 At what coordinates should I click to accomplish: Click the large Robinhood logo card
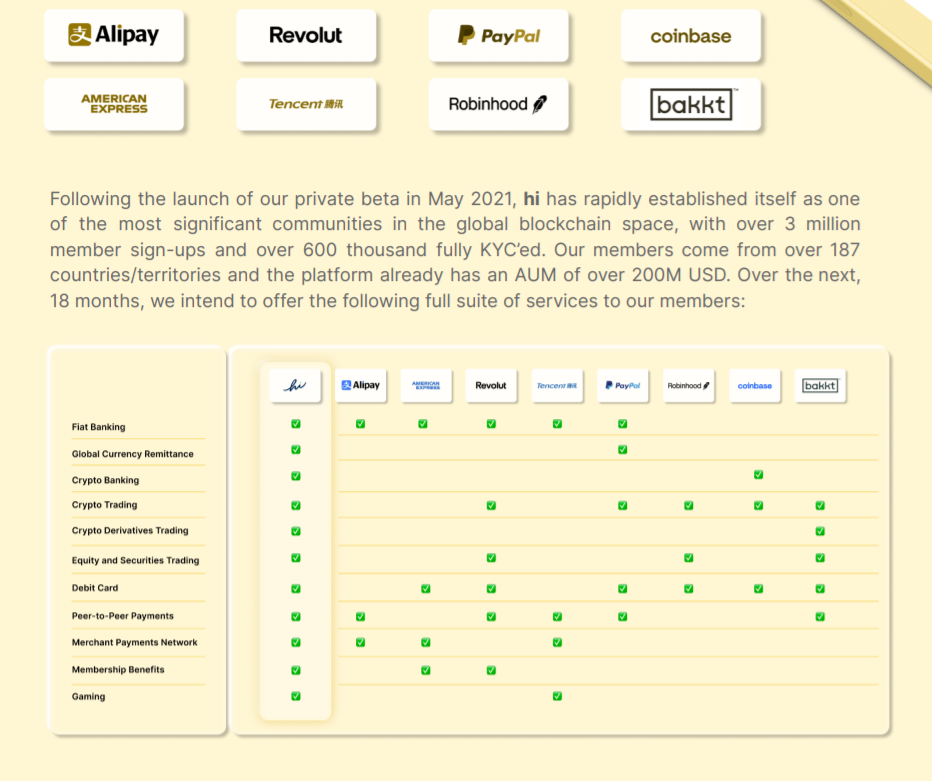(x=499, y=104)
